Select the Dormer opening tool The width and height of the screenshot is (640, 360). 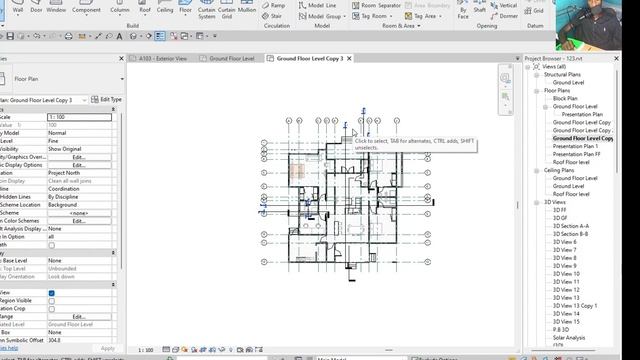tap(504, 16)
